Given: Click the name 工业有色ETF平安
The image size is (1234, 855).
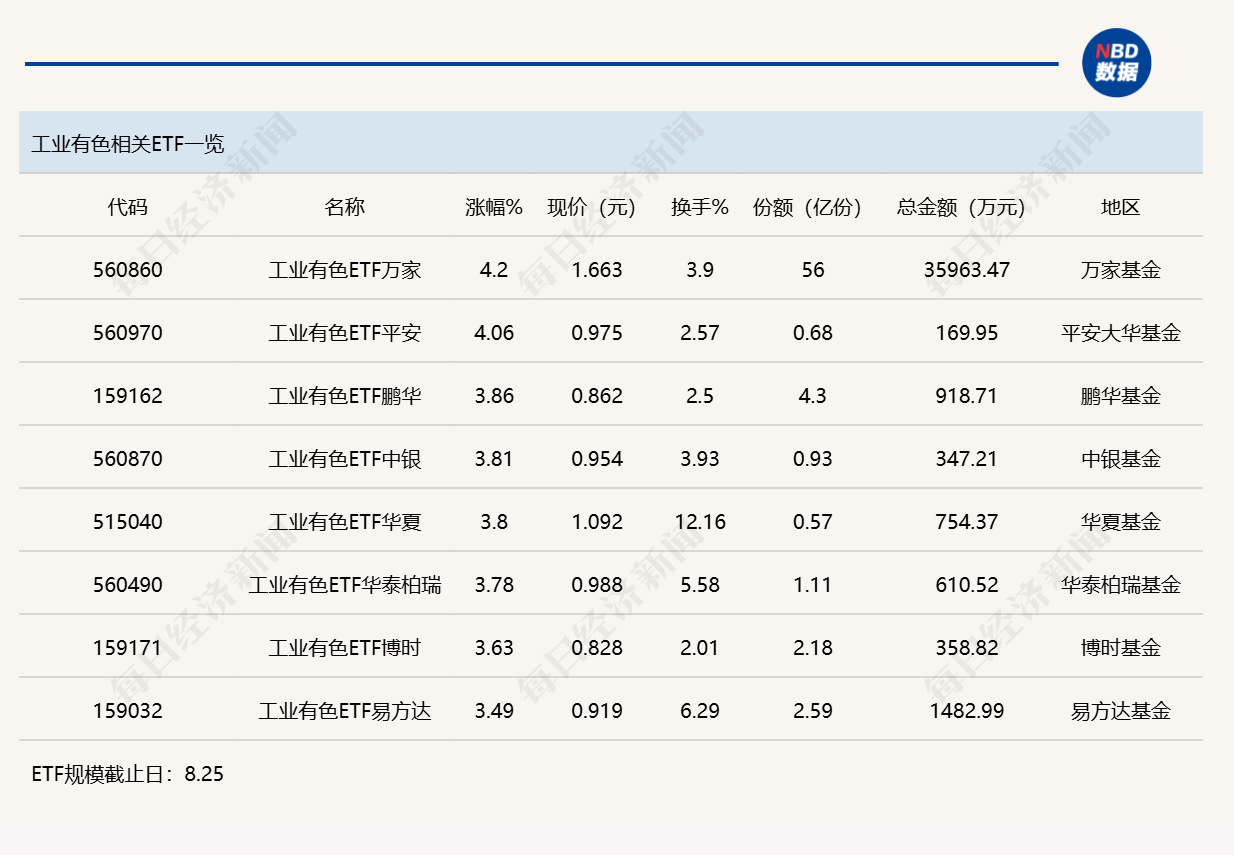Looking at the screenshot, I should (x=345, y=333).
